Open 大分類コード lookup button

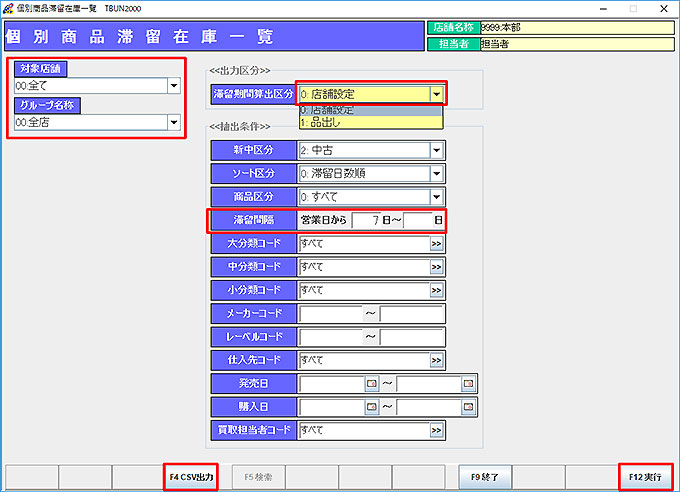click(436, 244)
